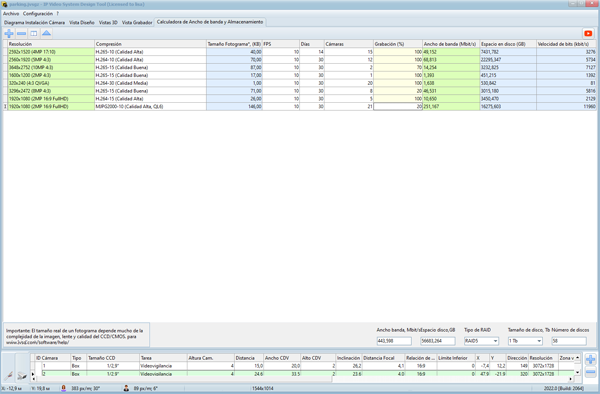Click the 70 recording percent cell
600x394 pixels.
pyautogui.click(x=398, y=67)
